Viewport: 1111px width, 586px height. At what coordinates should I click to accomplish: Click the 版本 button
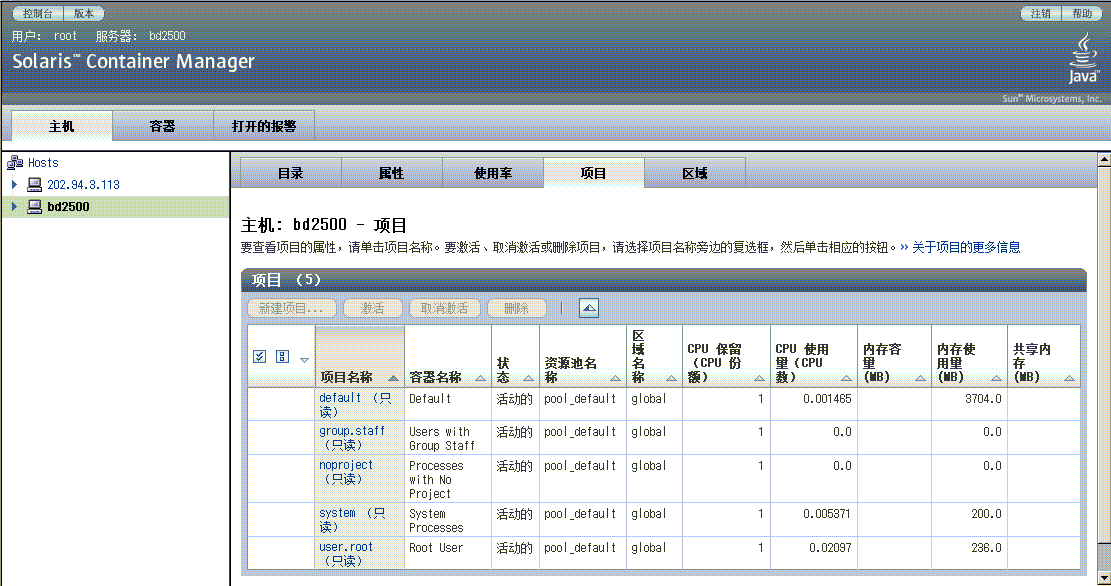(x=84, y=13)
